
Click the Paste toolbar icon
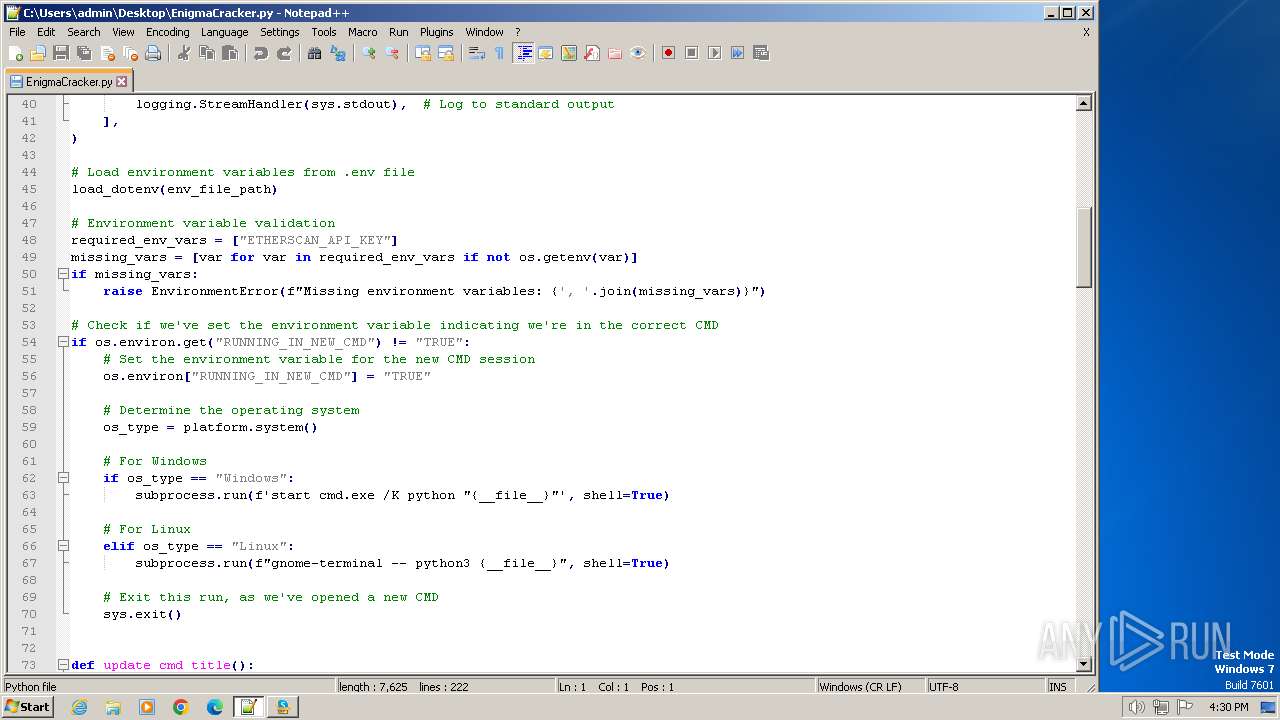click(230, 53)
